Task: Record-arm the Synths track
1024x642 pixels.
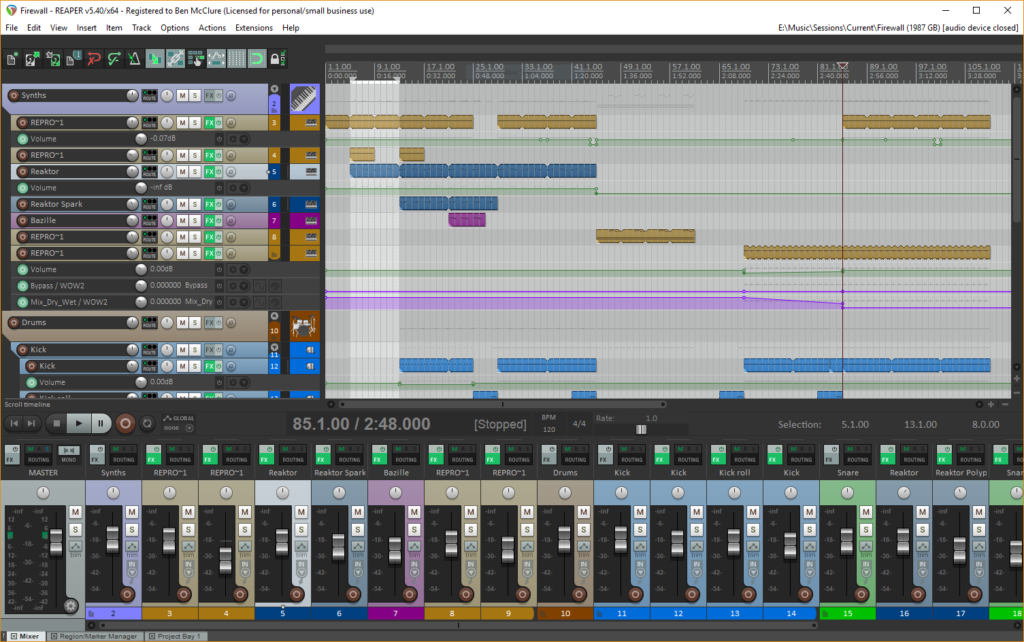Action: 13,96
